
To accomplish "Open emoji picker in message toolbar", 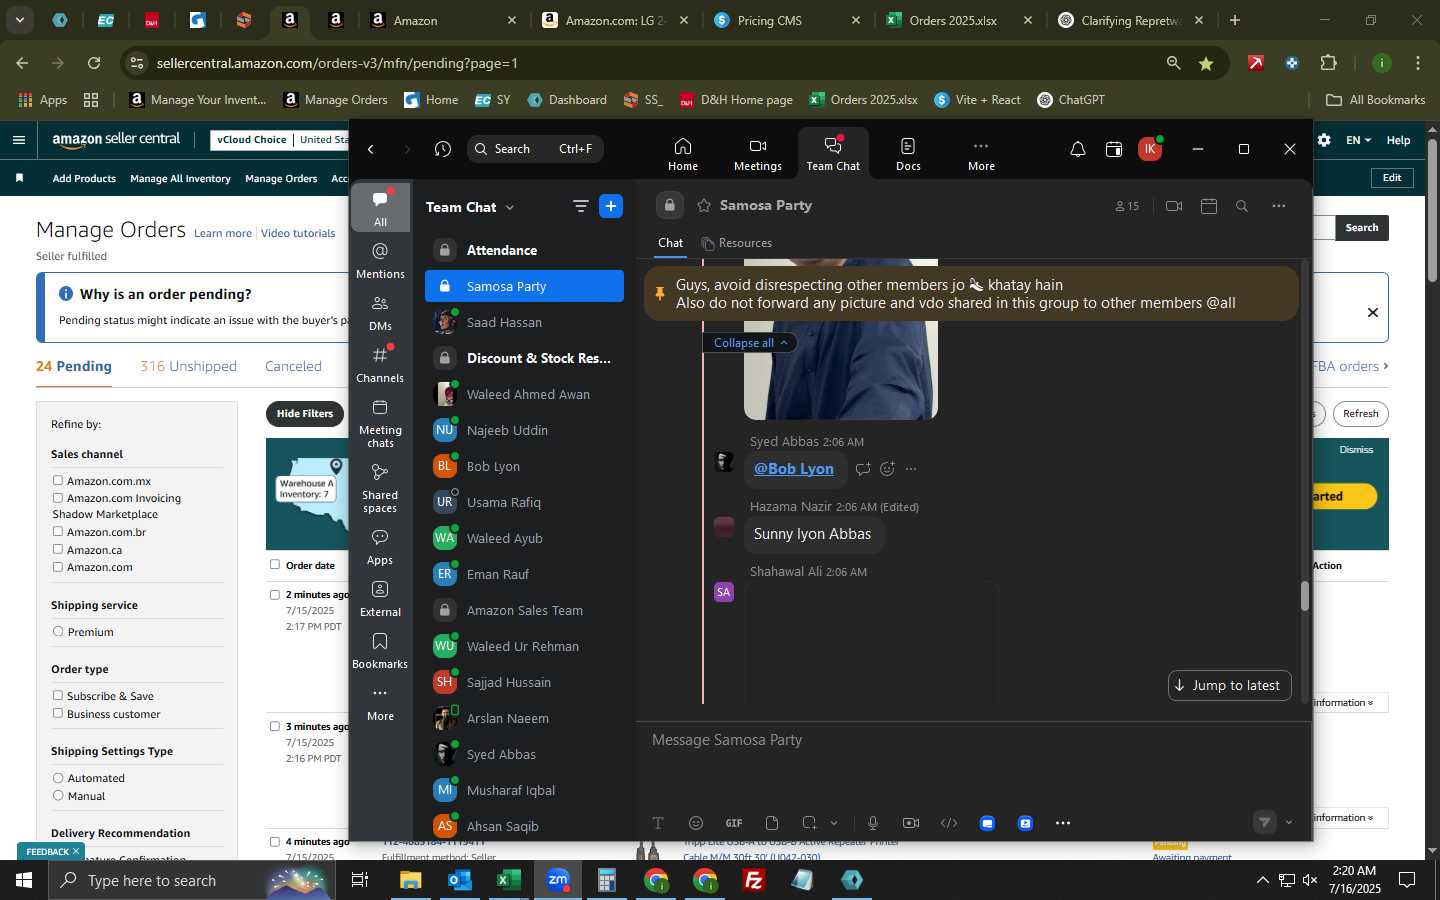I will (696, 823).
